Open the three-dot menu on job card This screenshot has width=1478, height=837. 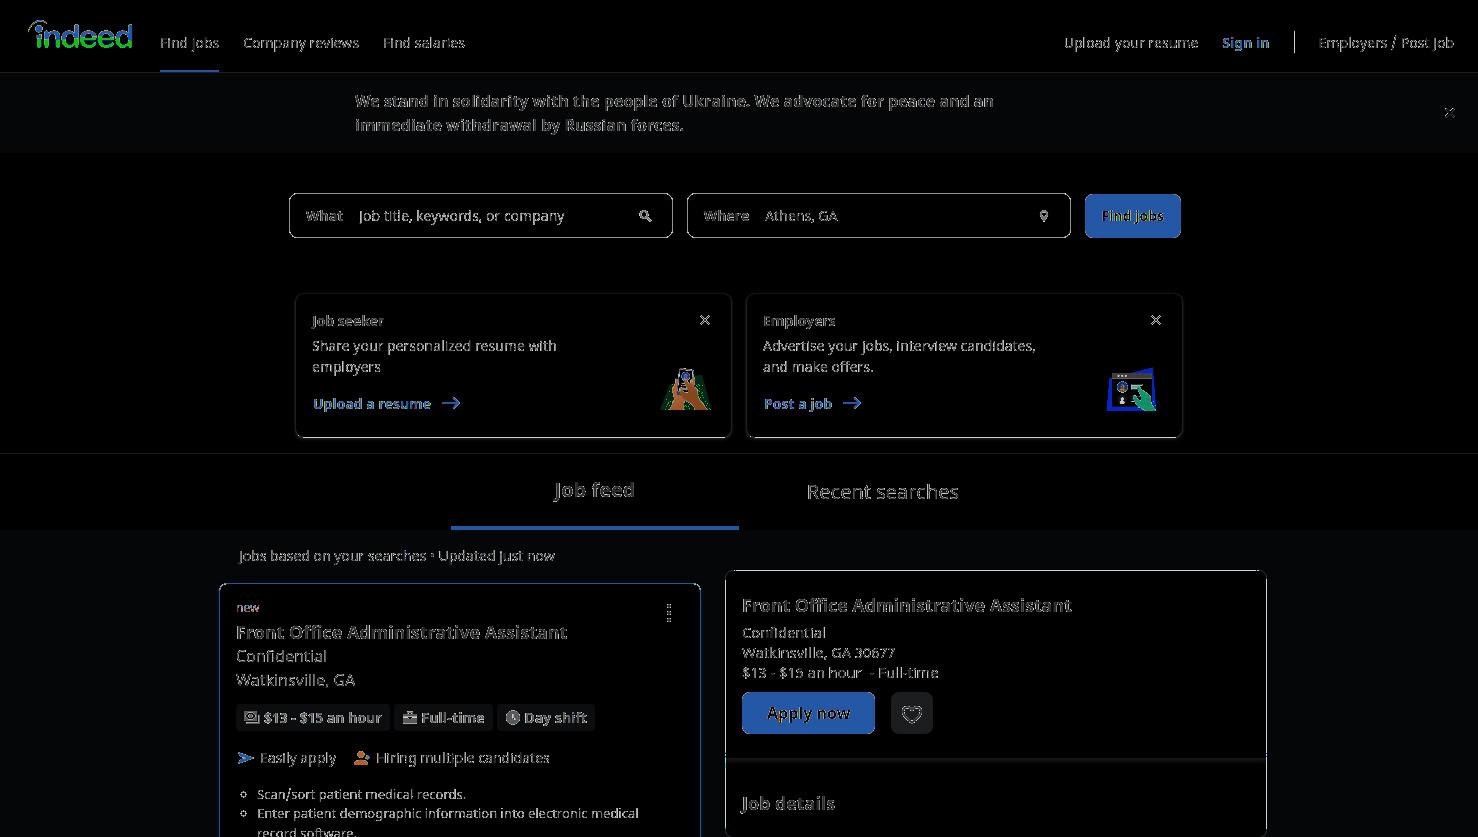point(669,613)
